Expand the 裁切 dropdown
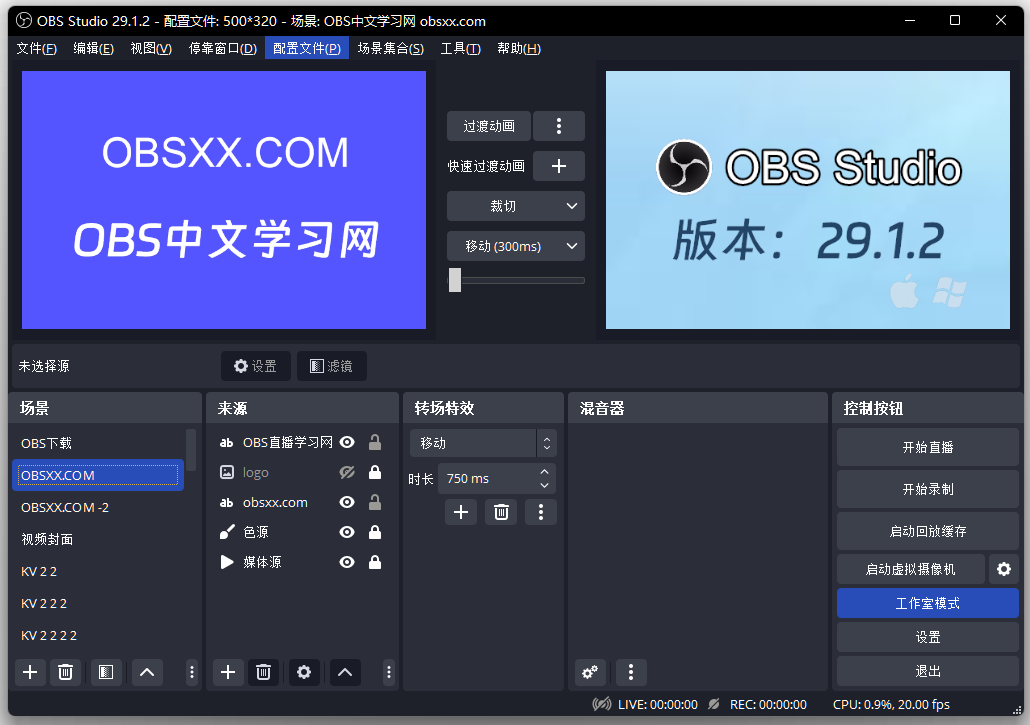The width and height of the screenshot is (1030, 725). [516, 206]
